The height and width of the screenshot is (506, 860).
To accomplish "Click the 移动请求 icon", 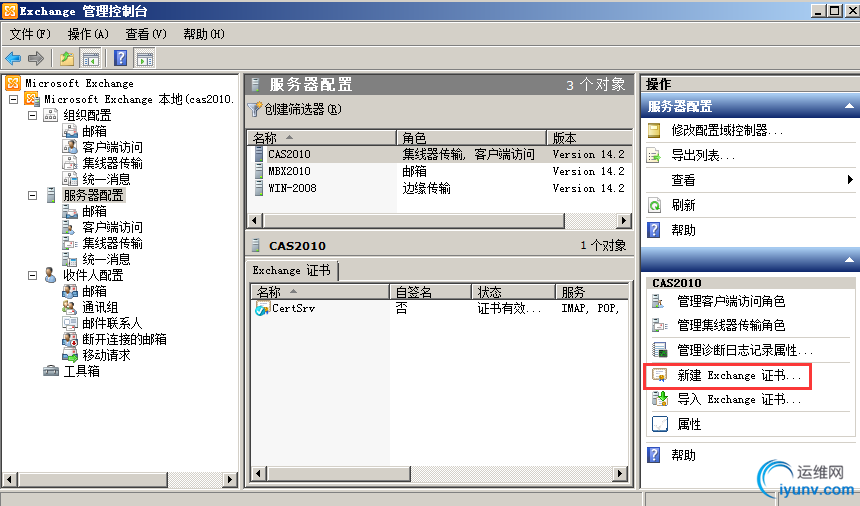I will [x=70, y=355].
